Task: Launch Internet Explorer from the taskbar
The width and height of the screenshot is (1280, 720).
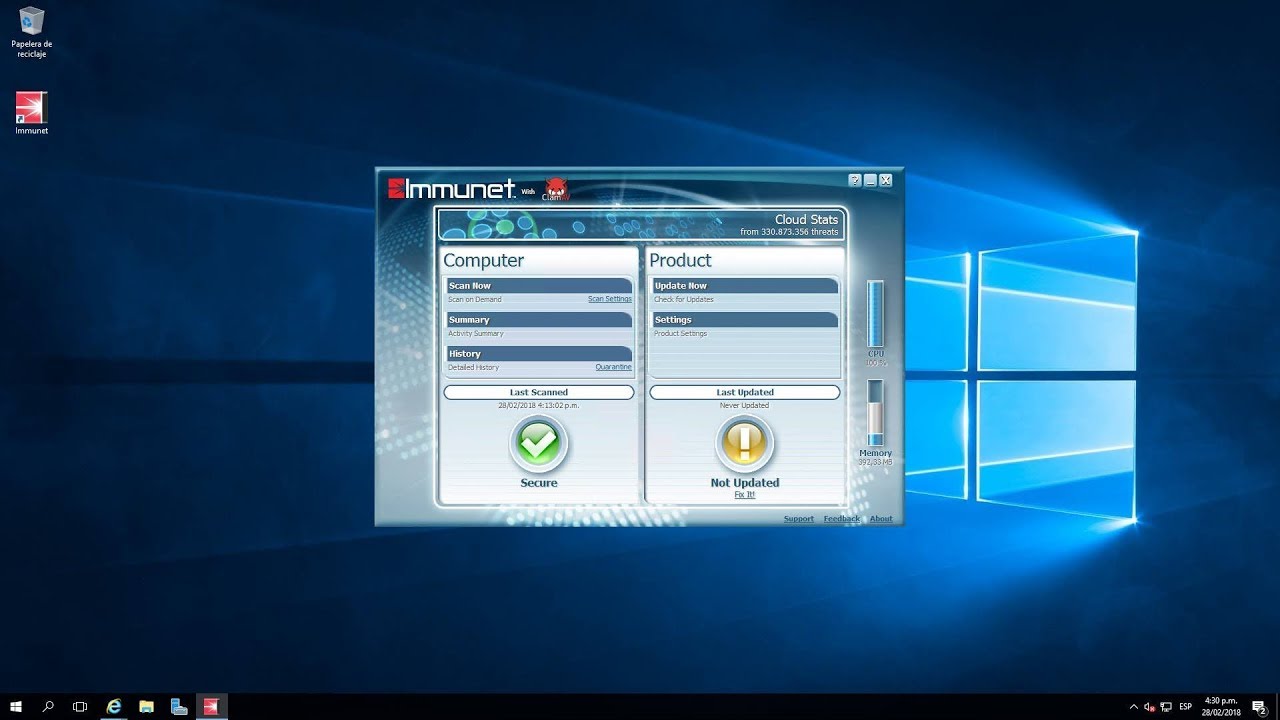Action: (114, 707)
